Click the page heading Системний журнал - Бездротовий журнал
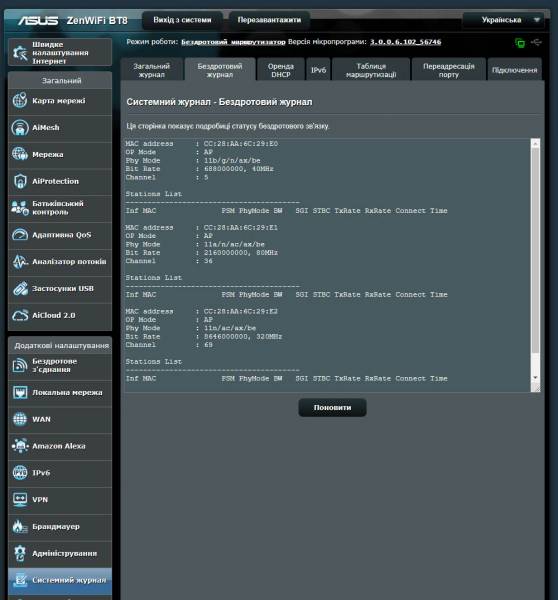558x600 pixels. coord(219,102)
